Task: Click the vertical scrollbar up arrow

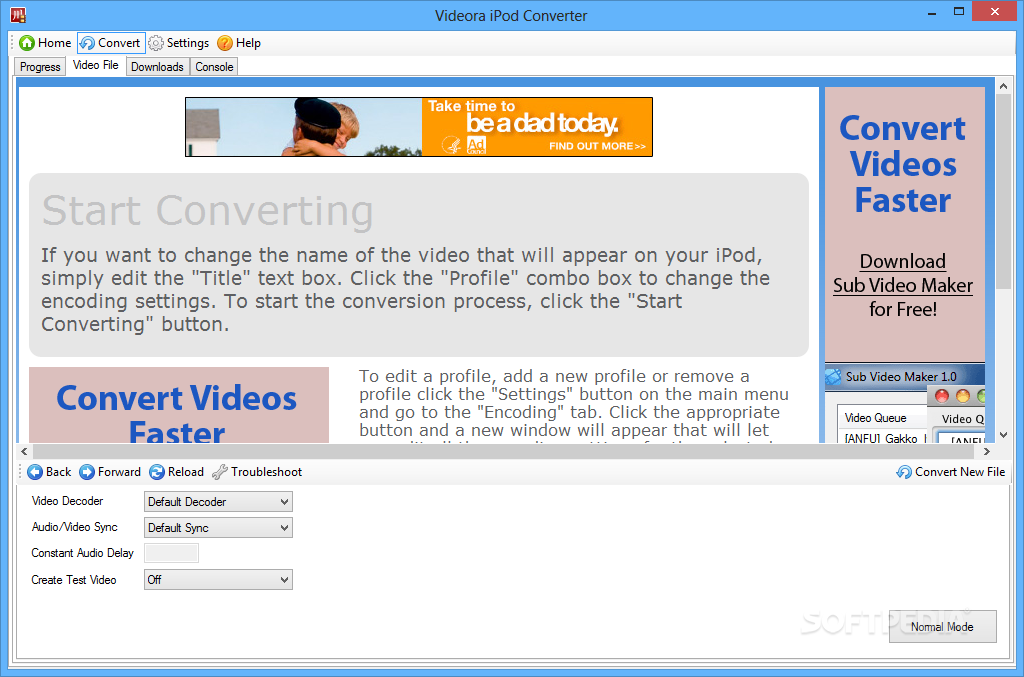Action: [1004, 86]
